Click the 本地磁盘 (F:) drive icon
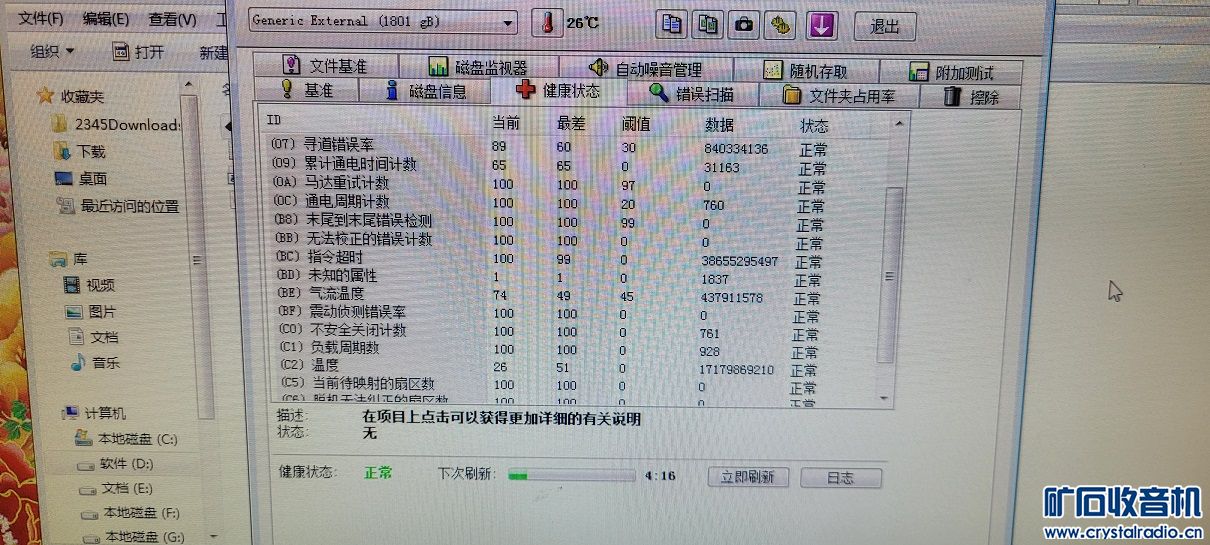Screen dimensions: 1210x545 click(91, 514)
